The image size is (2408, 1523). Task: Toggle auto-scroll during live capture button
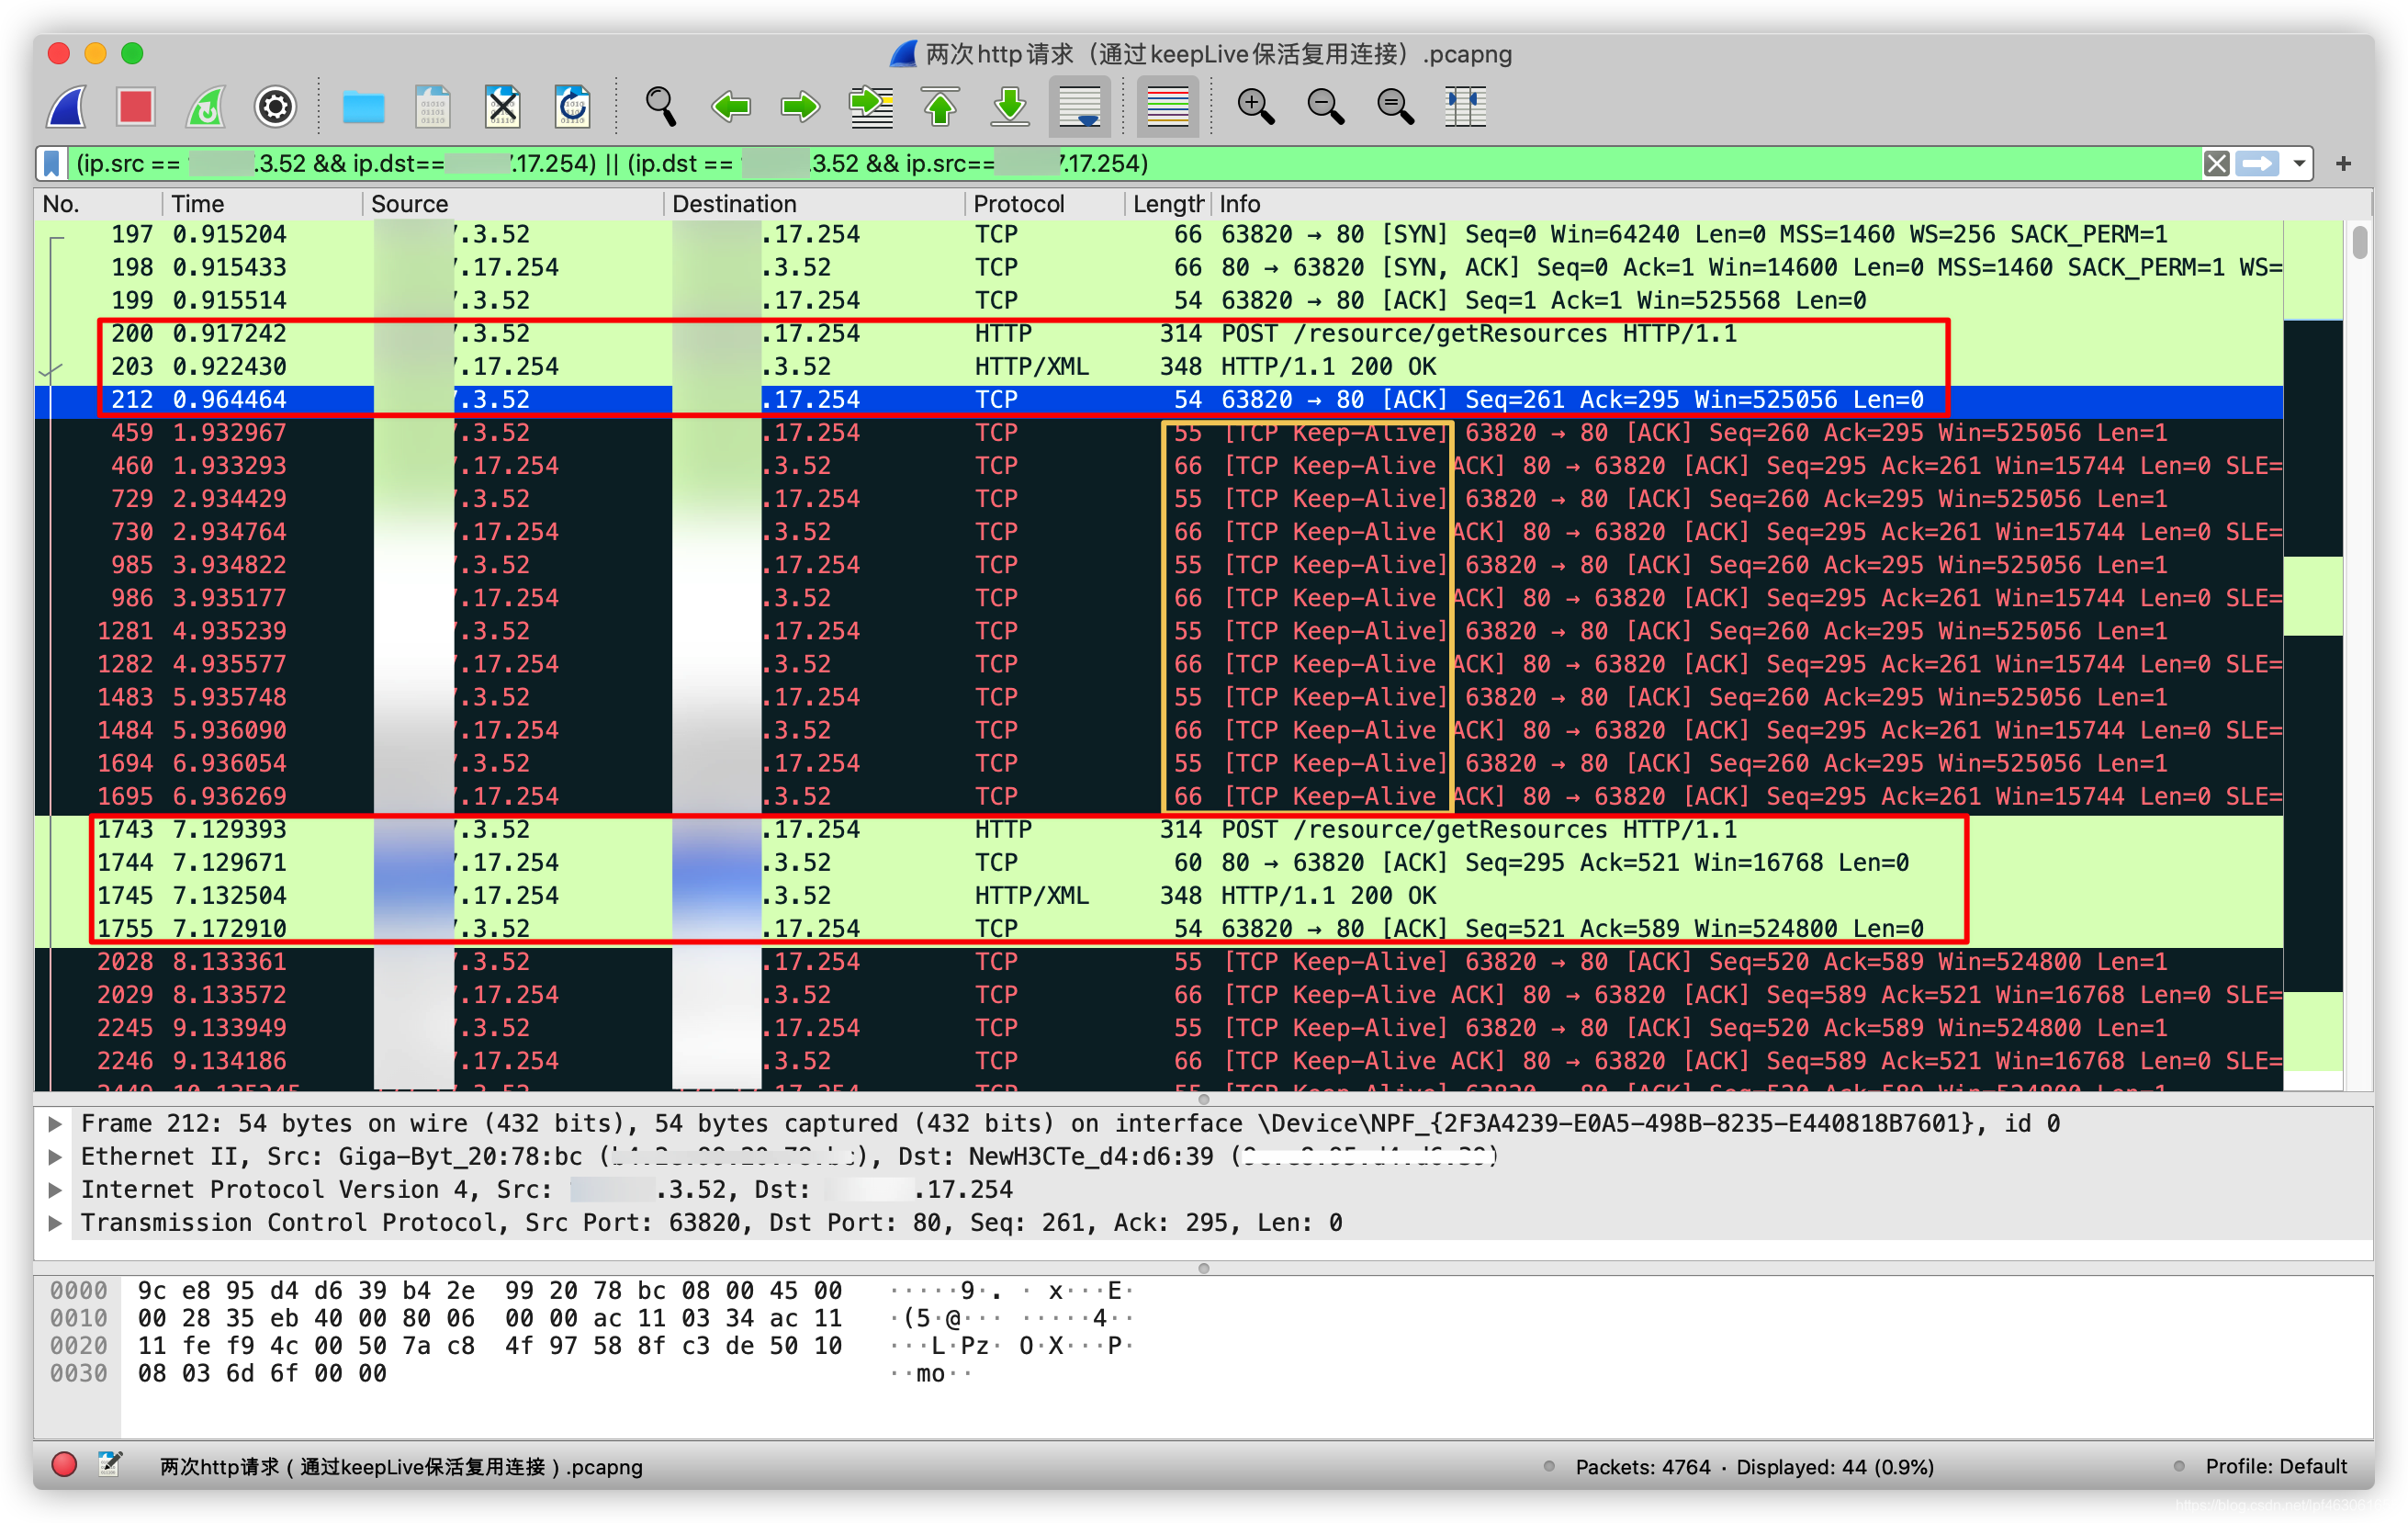(1080, 107)
